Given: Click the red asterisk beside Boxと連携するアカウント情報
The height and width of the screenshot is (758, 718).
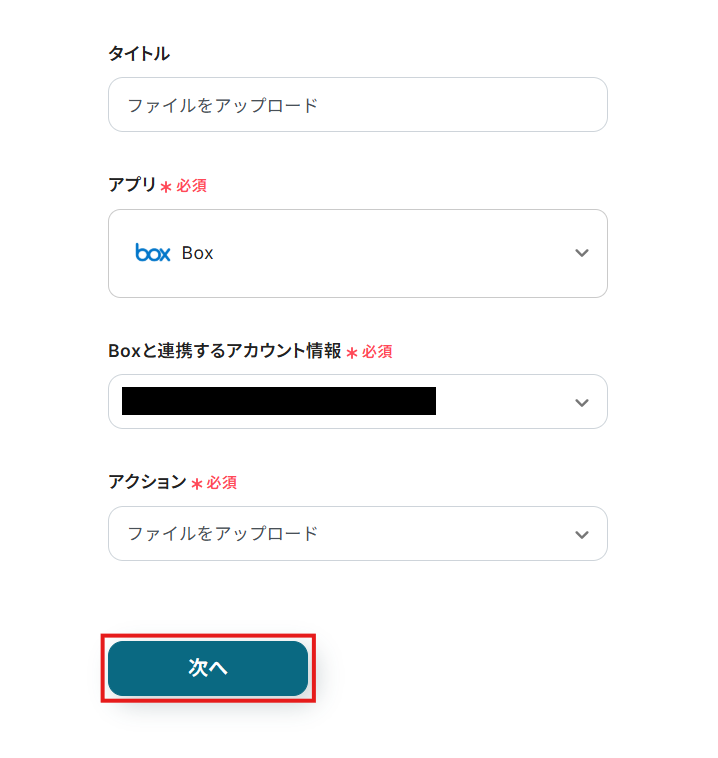Looking at the screenshot, I should (352, 353).
